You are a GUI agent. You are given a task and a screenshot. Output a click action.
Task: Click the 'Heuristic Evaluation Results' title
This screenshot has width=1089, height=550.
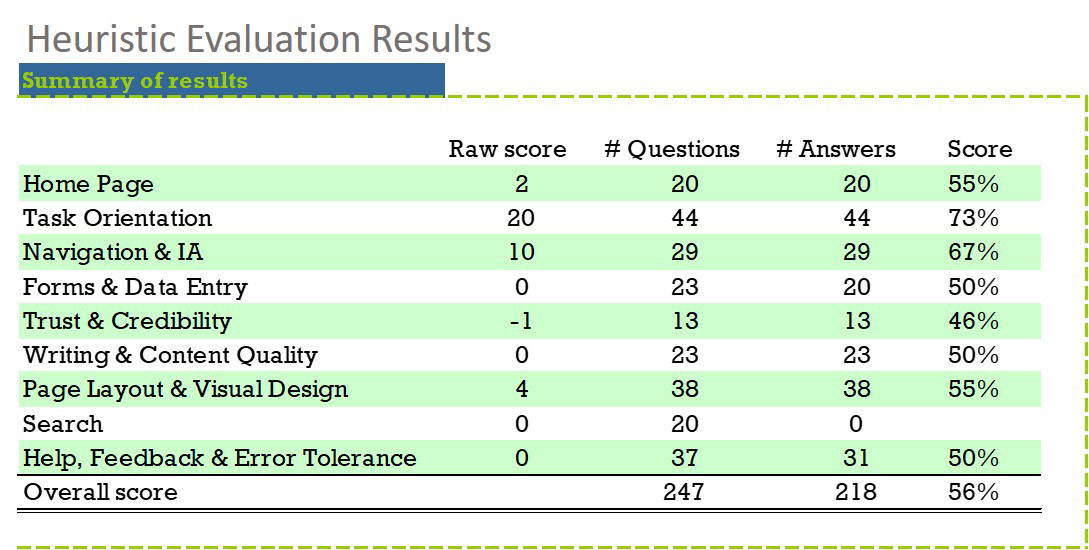coord(259,39)
